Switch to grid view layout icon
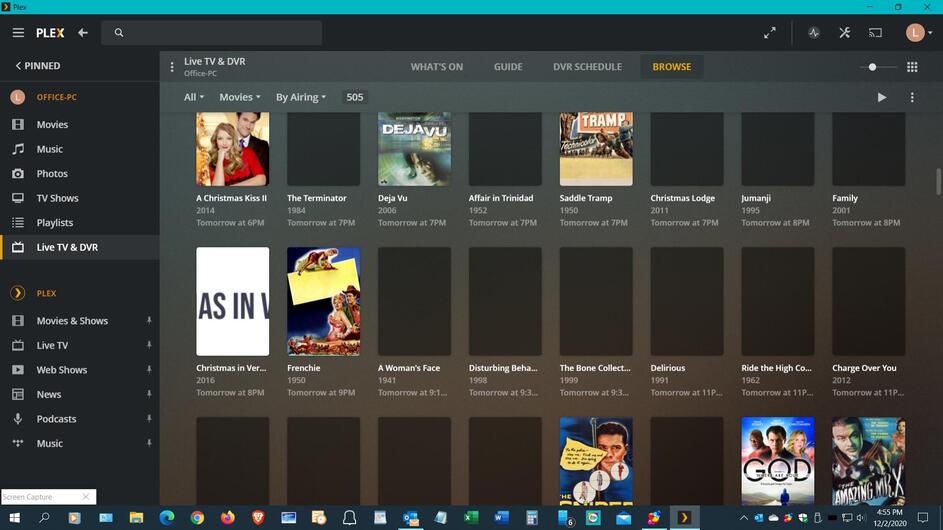943x530 pixels. point(912,67)
